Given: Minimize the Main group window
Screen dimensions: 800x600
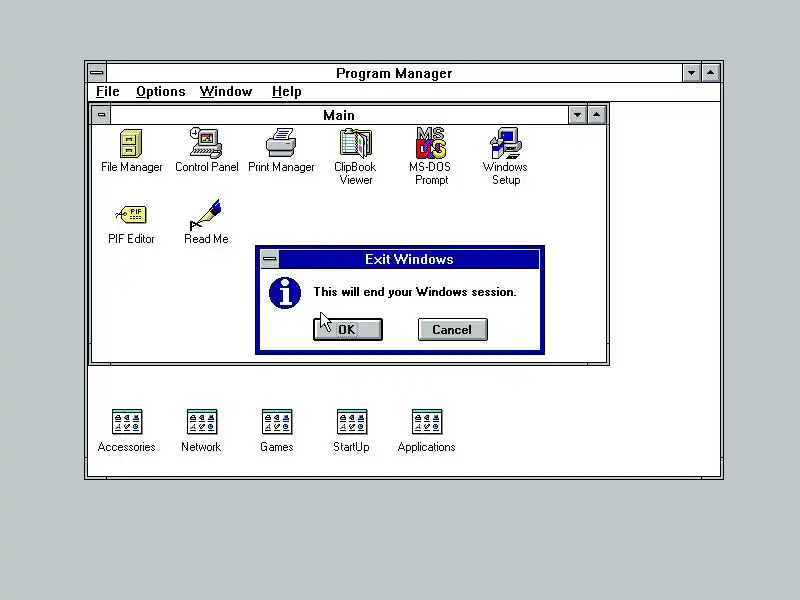Looking at the screenshot, I should point(578,115).
